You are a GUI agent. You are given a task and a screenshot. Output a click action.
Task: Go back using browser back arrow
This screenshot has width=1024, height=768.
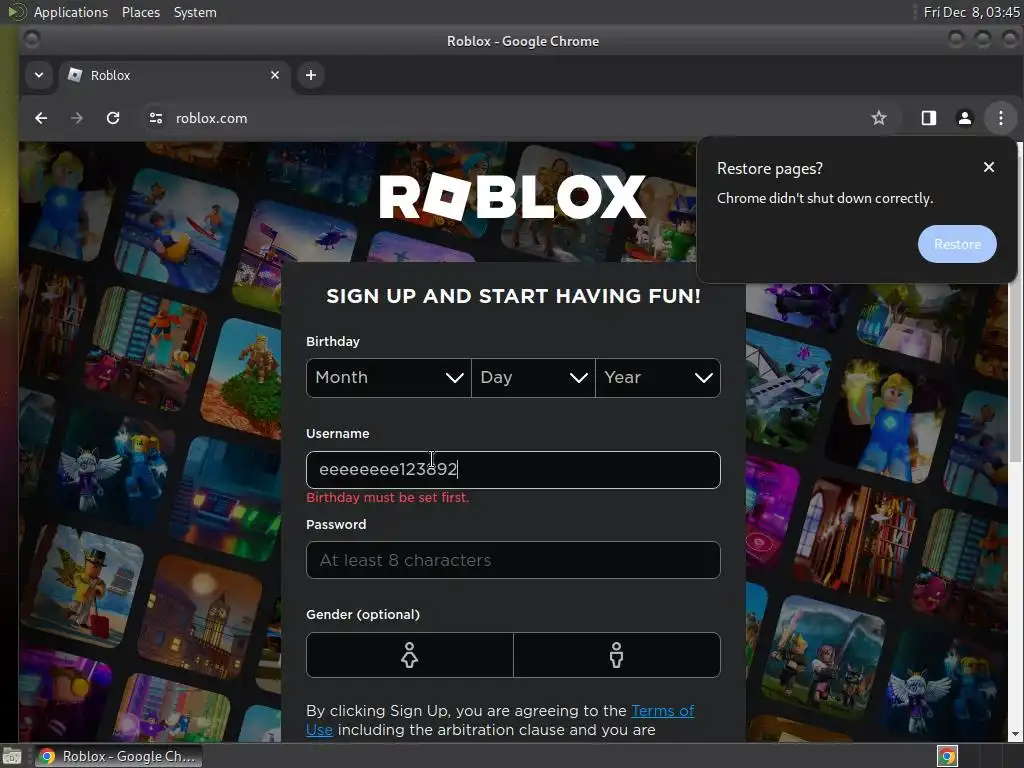[x=41, y=118]
